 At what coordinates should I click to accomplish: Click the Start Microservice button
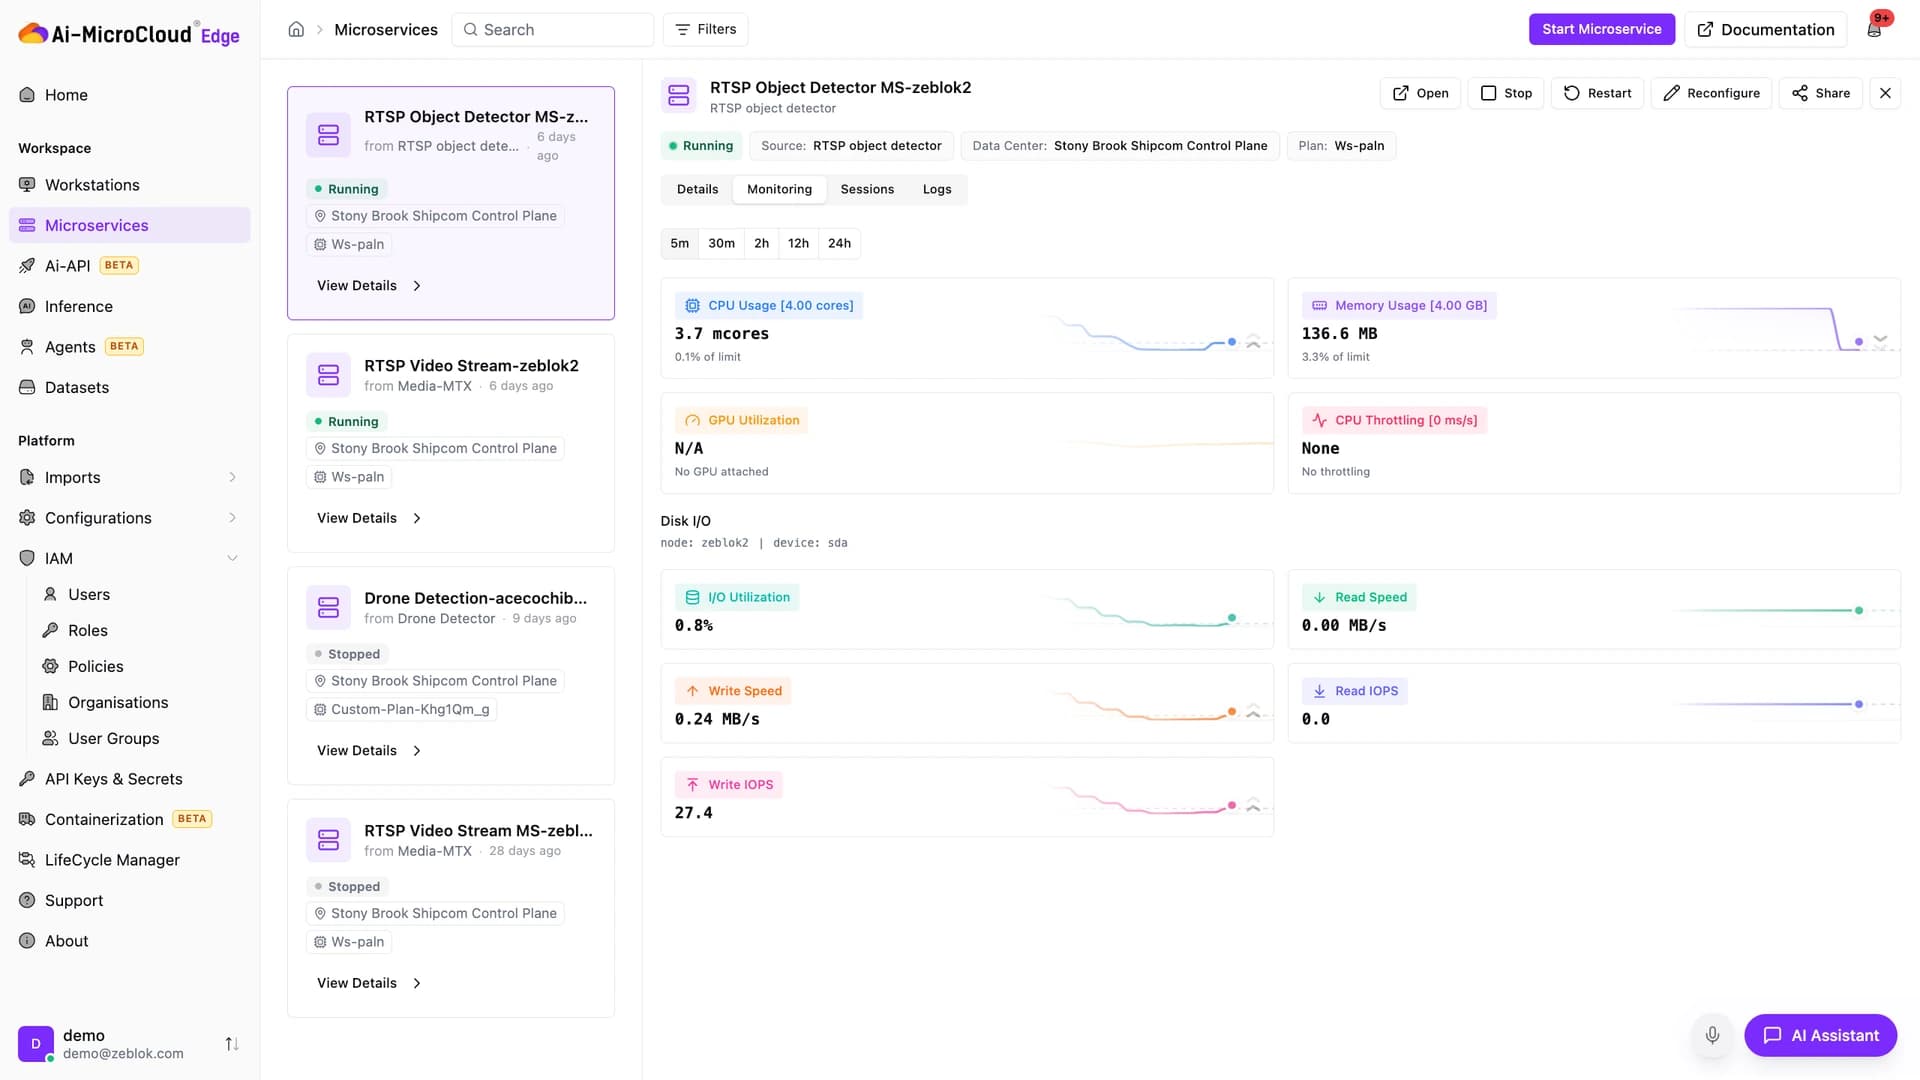(1601, 29)
